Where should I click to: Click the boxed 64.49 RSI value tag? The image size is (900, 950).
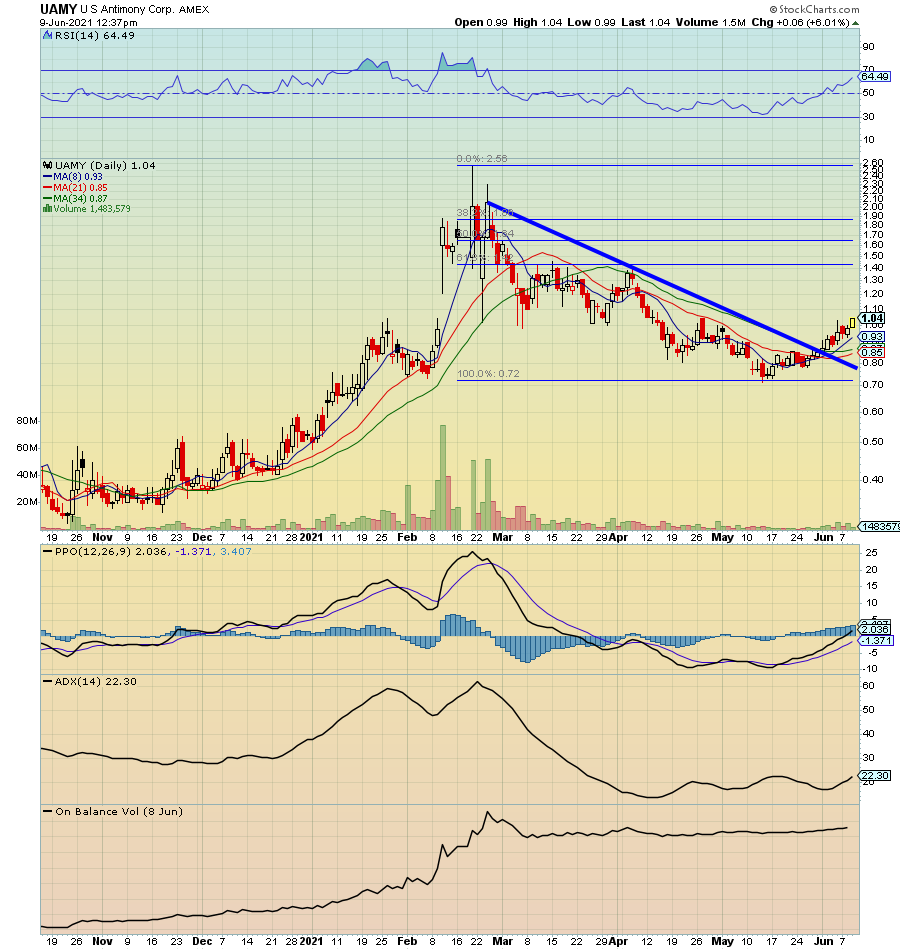875,76
